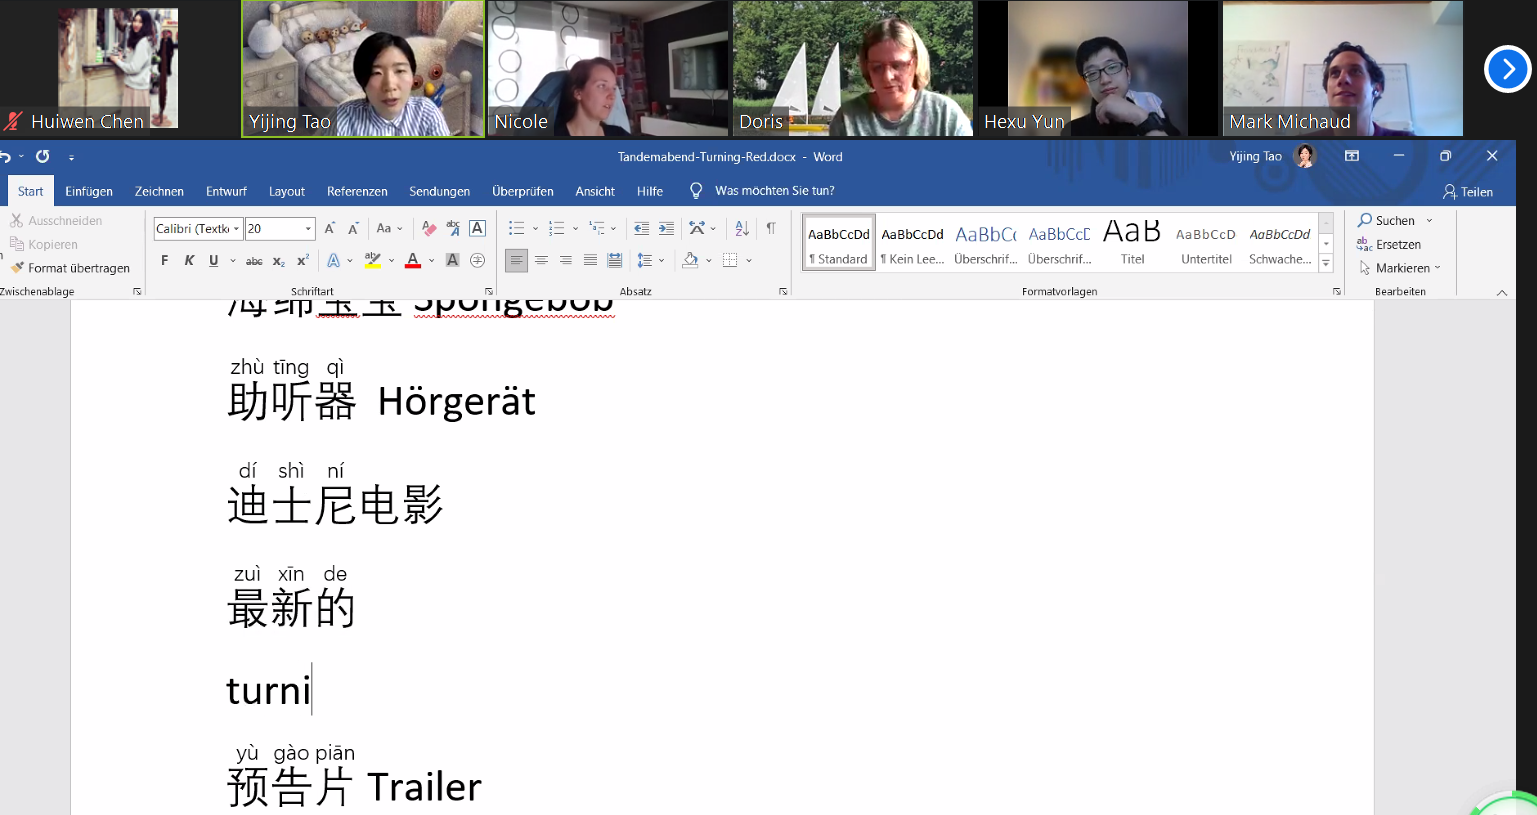Apply yellow text highlight color
Viewport: 1537px width, 815px height.
(373, 261)
